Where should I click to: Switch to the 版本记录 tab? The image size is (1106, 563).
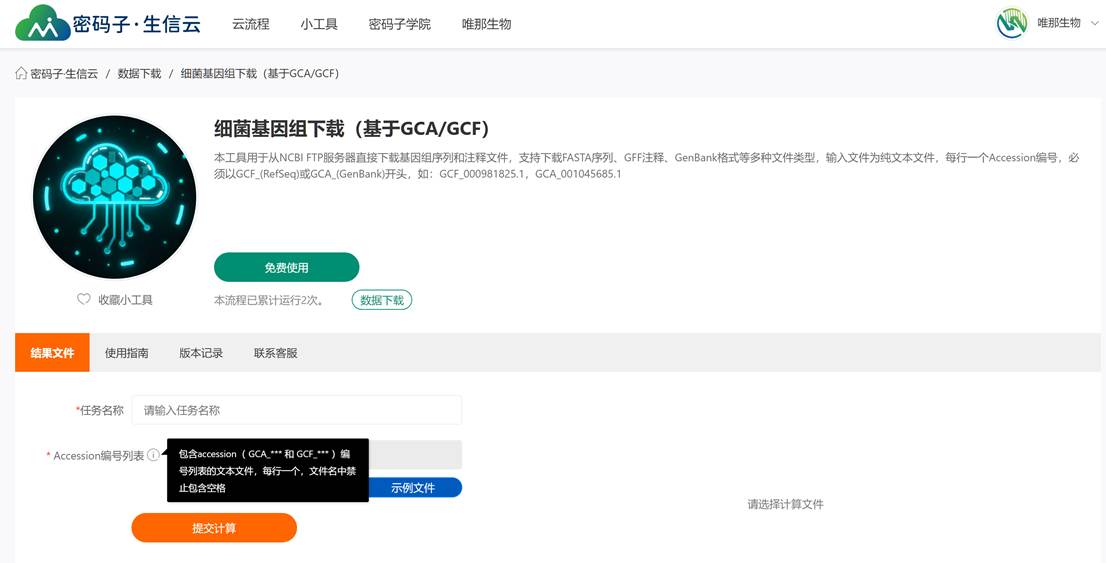pos(201,353)
